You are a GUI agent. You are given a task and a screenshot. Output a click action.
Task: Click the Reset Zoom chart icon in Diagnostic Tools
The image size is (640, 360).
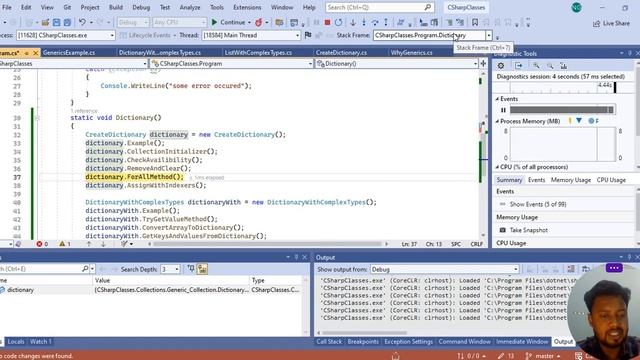click(564, 65)
